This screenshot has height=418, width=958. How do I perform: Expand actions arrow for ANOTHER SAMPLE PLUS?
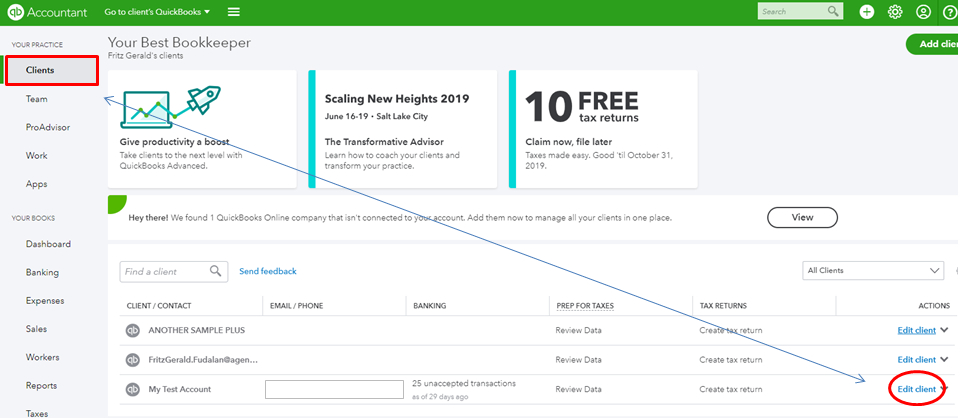coord(945,330)
